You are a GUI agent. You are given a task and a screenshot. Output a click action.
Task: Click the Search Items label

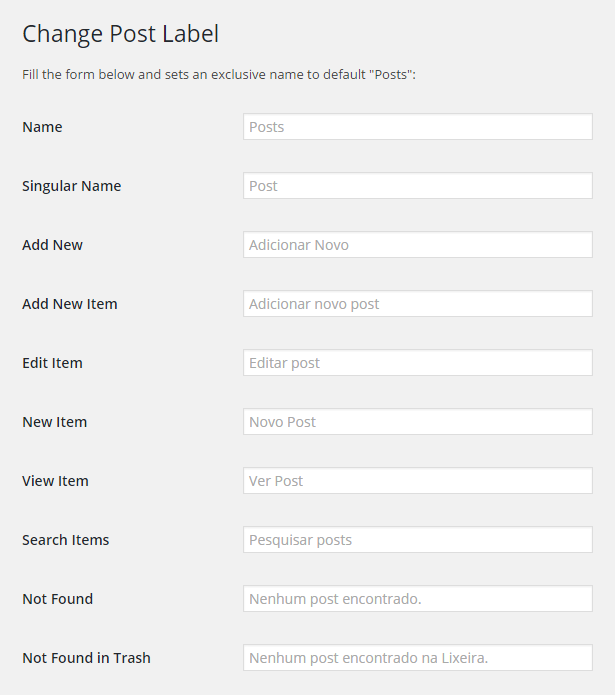66,539
